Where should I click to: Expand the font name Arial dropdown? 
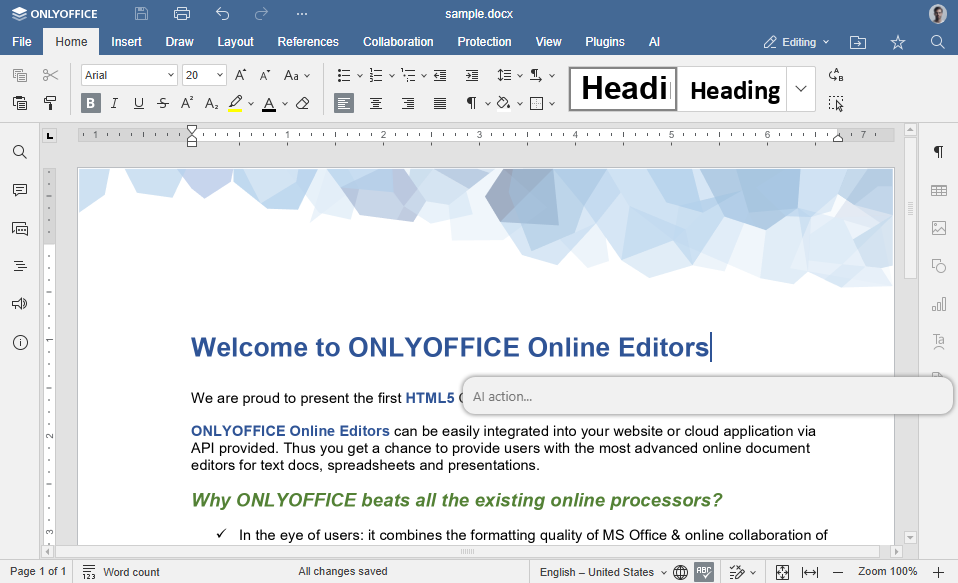tap(171, 76)
